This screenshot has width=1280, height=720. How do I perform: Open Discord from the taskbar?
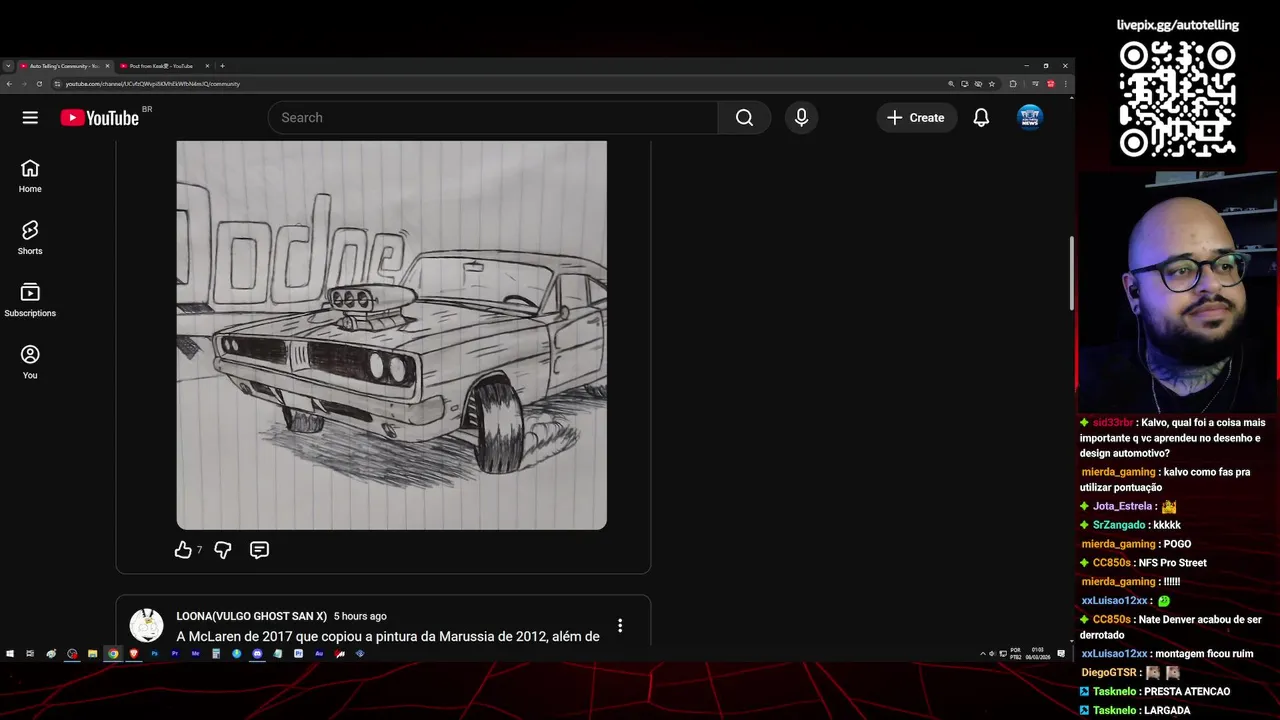257,654
